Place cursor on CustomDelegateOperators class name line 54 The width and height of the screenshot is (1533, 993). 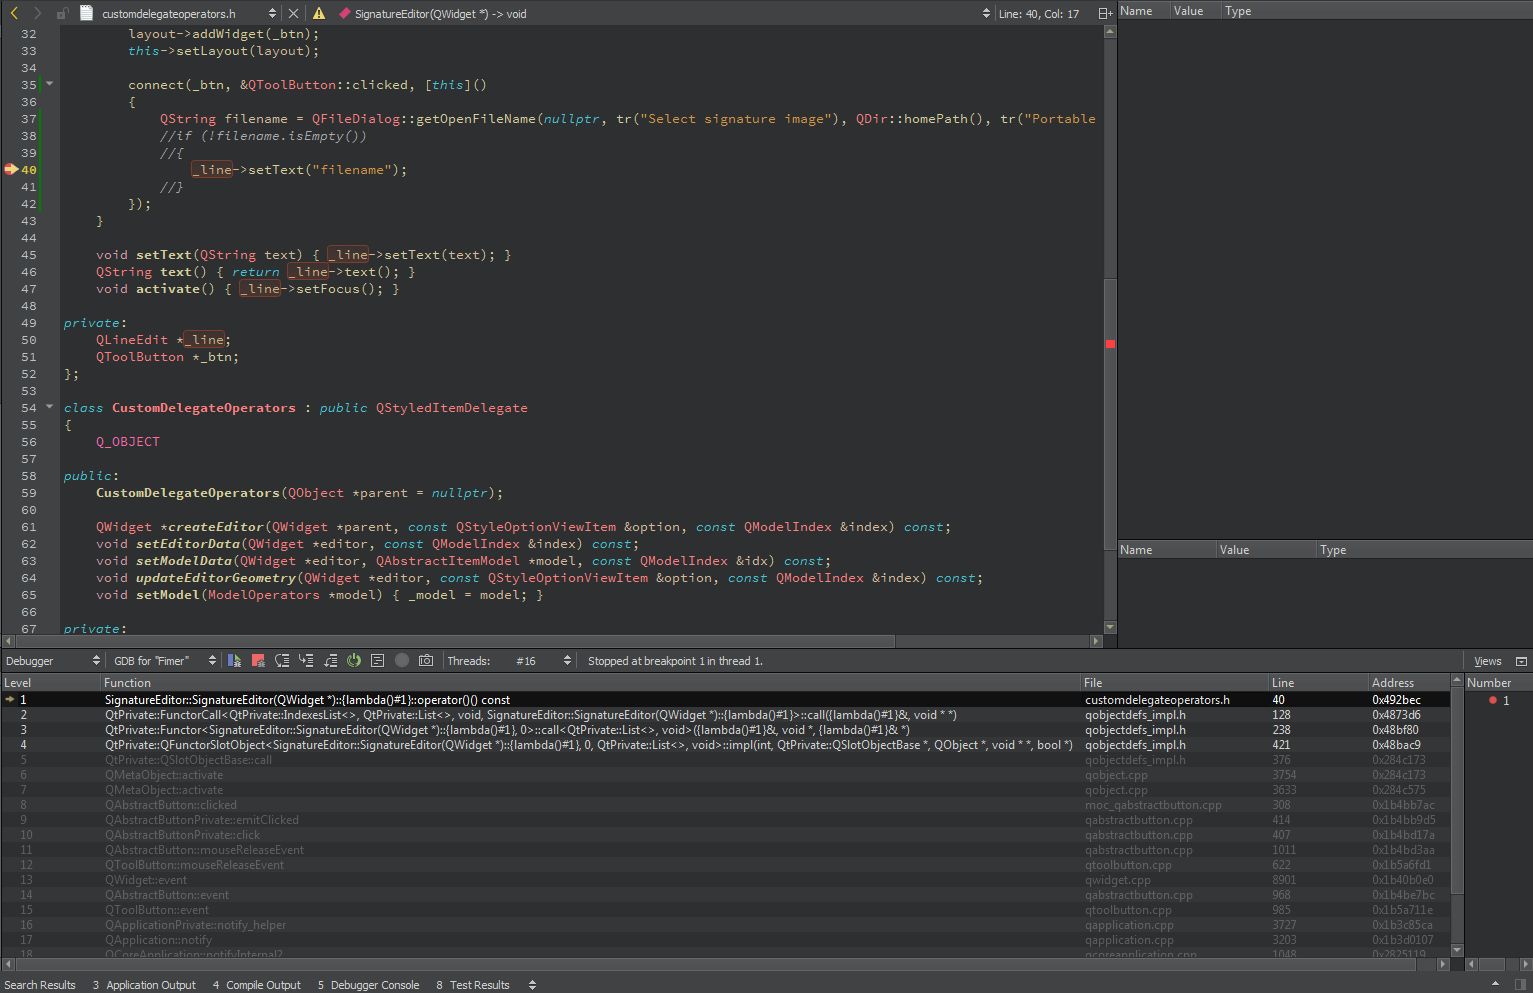click(203, 407)
